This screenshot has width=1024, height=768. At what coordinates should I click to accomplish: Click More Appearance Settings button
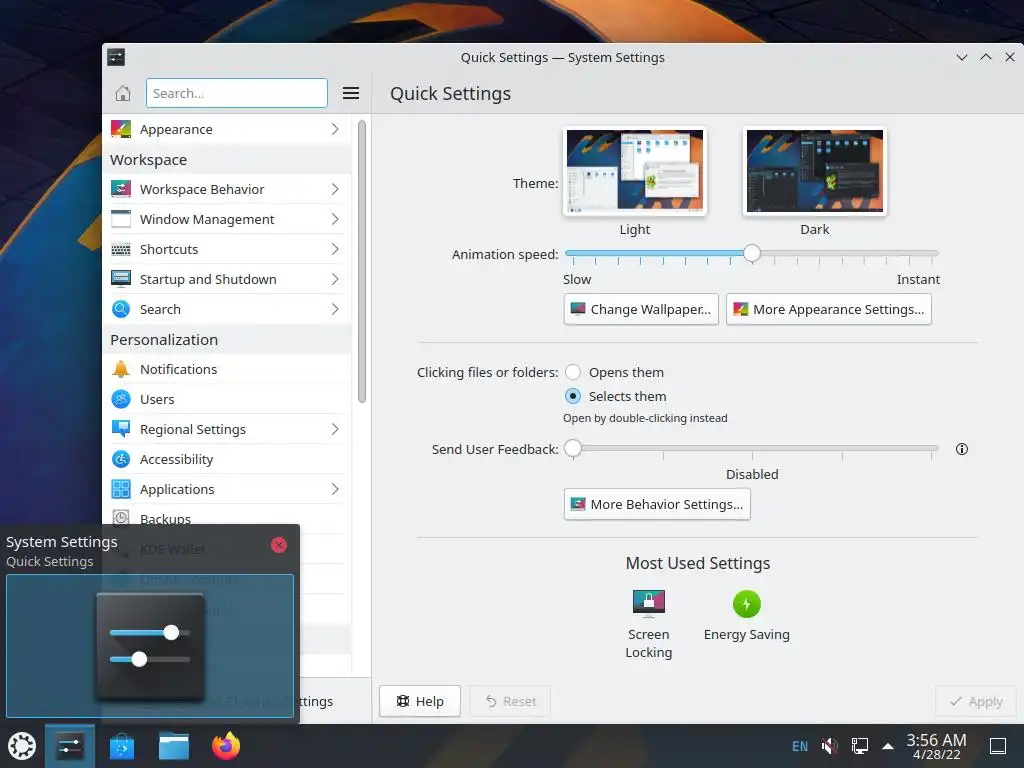(x=829, y=310)
